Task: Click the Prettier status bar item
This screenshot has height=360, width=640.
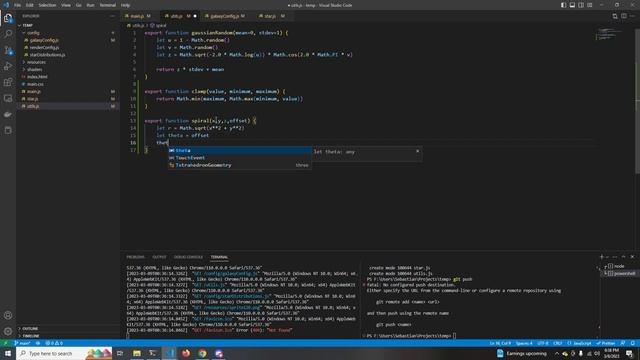Action: (606, 343)
